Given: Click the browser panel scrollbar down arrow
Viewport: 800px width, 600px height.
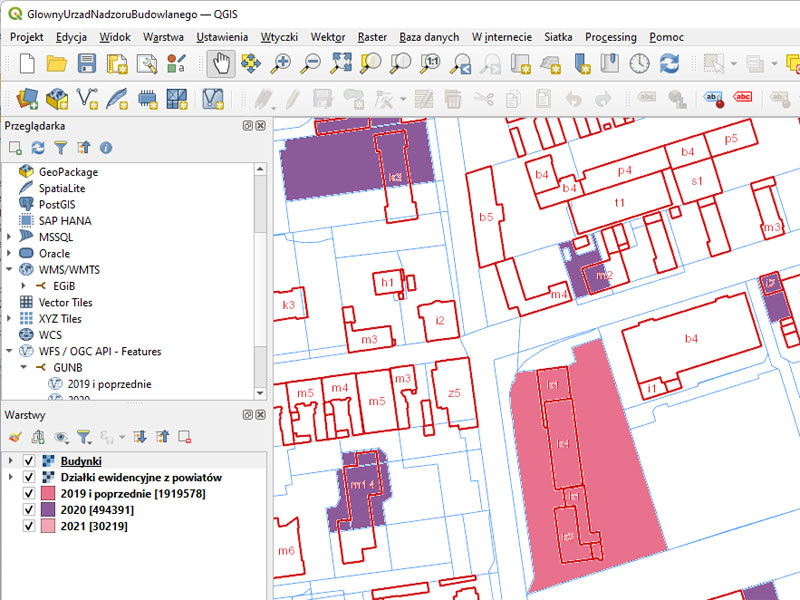Looking at the screenshot, I should (260, 393).
